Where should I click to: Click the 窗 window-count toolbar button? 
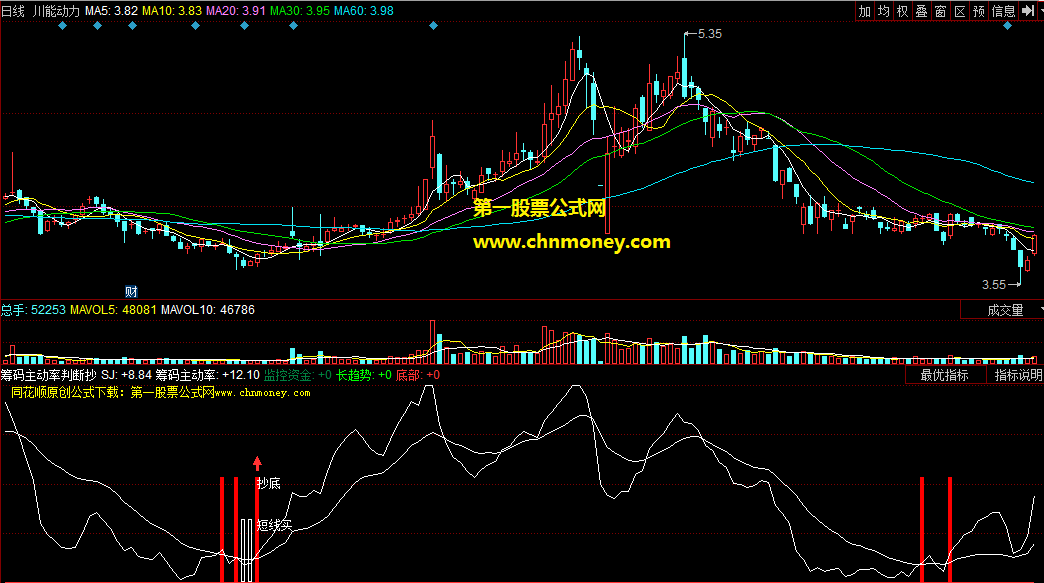point(941,11)
